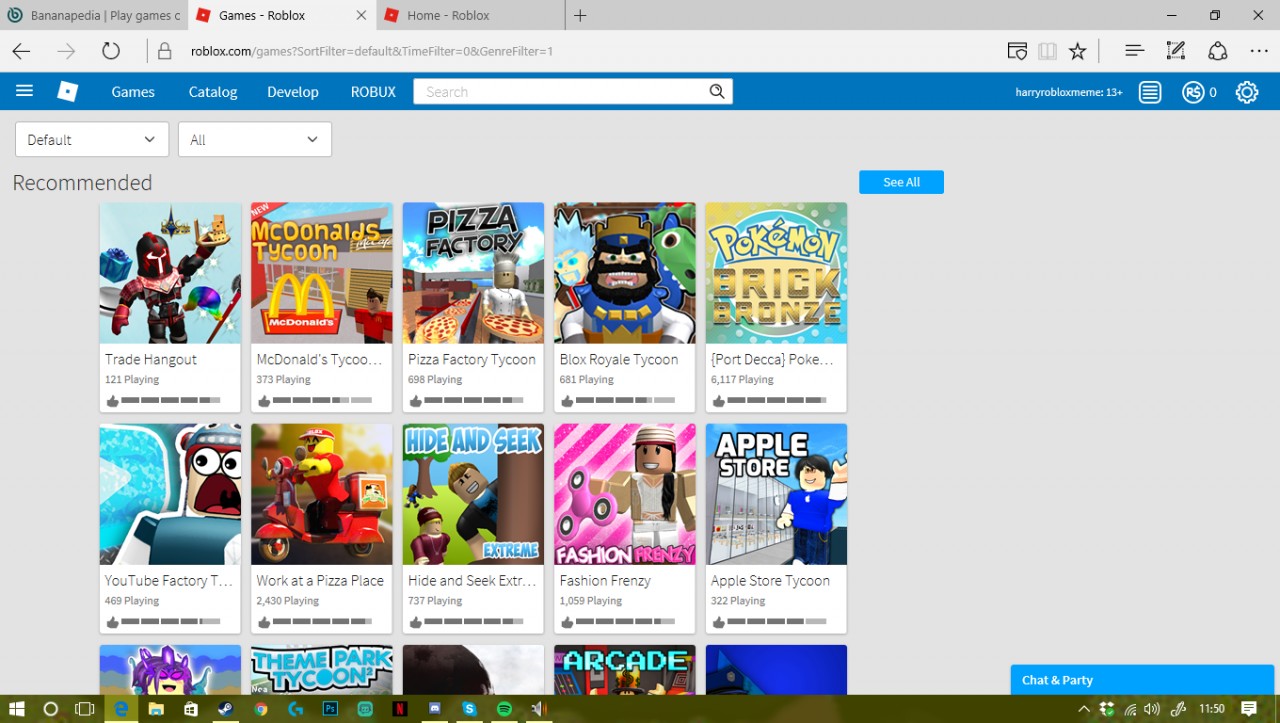This screenshot has height=723, width=1280.
Task: Open Hide and Seek Extreme thumbnail
Action: (473, 494)
